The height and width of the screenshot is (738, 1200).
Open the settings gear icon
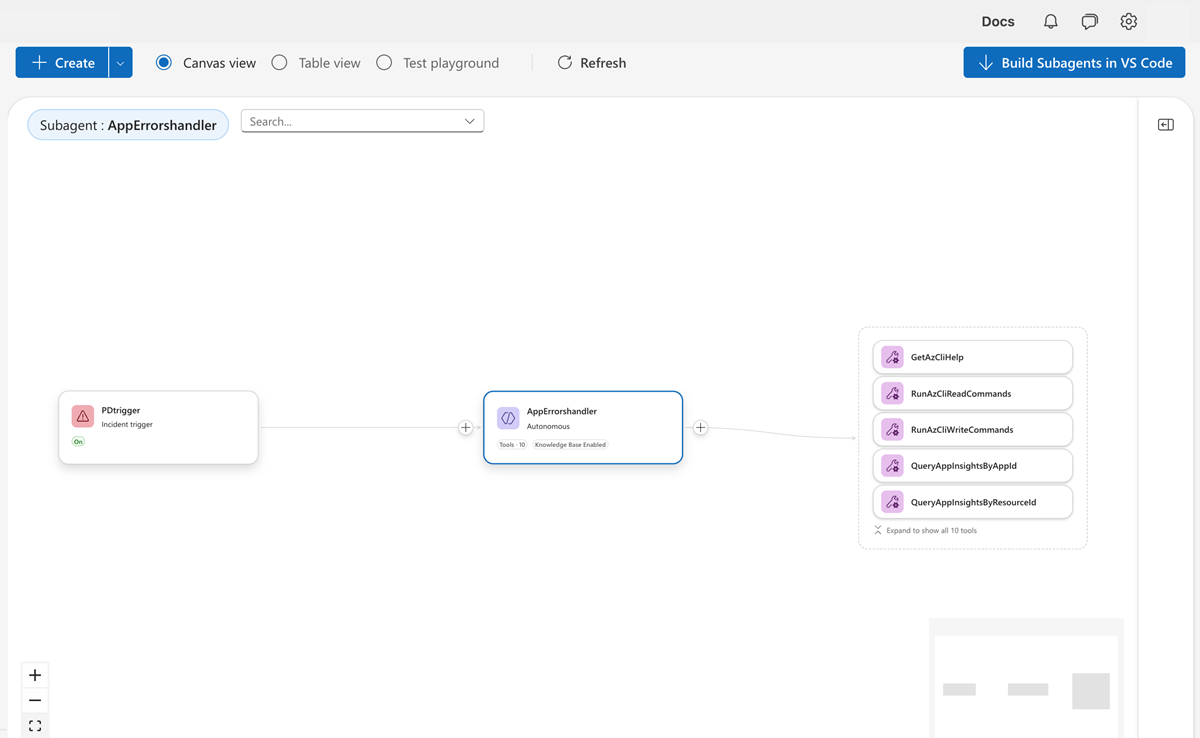[1129, 21]
